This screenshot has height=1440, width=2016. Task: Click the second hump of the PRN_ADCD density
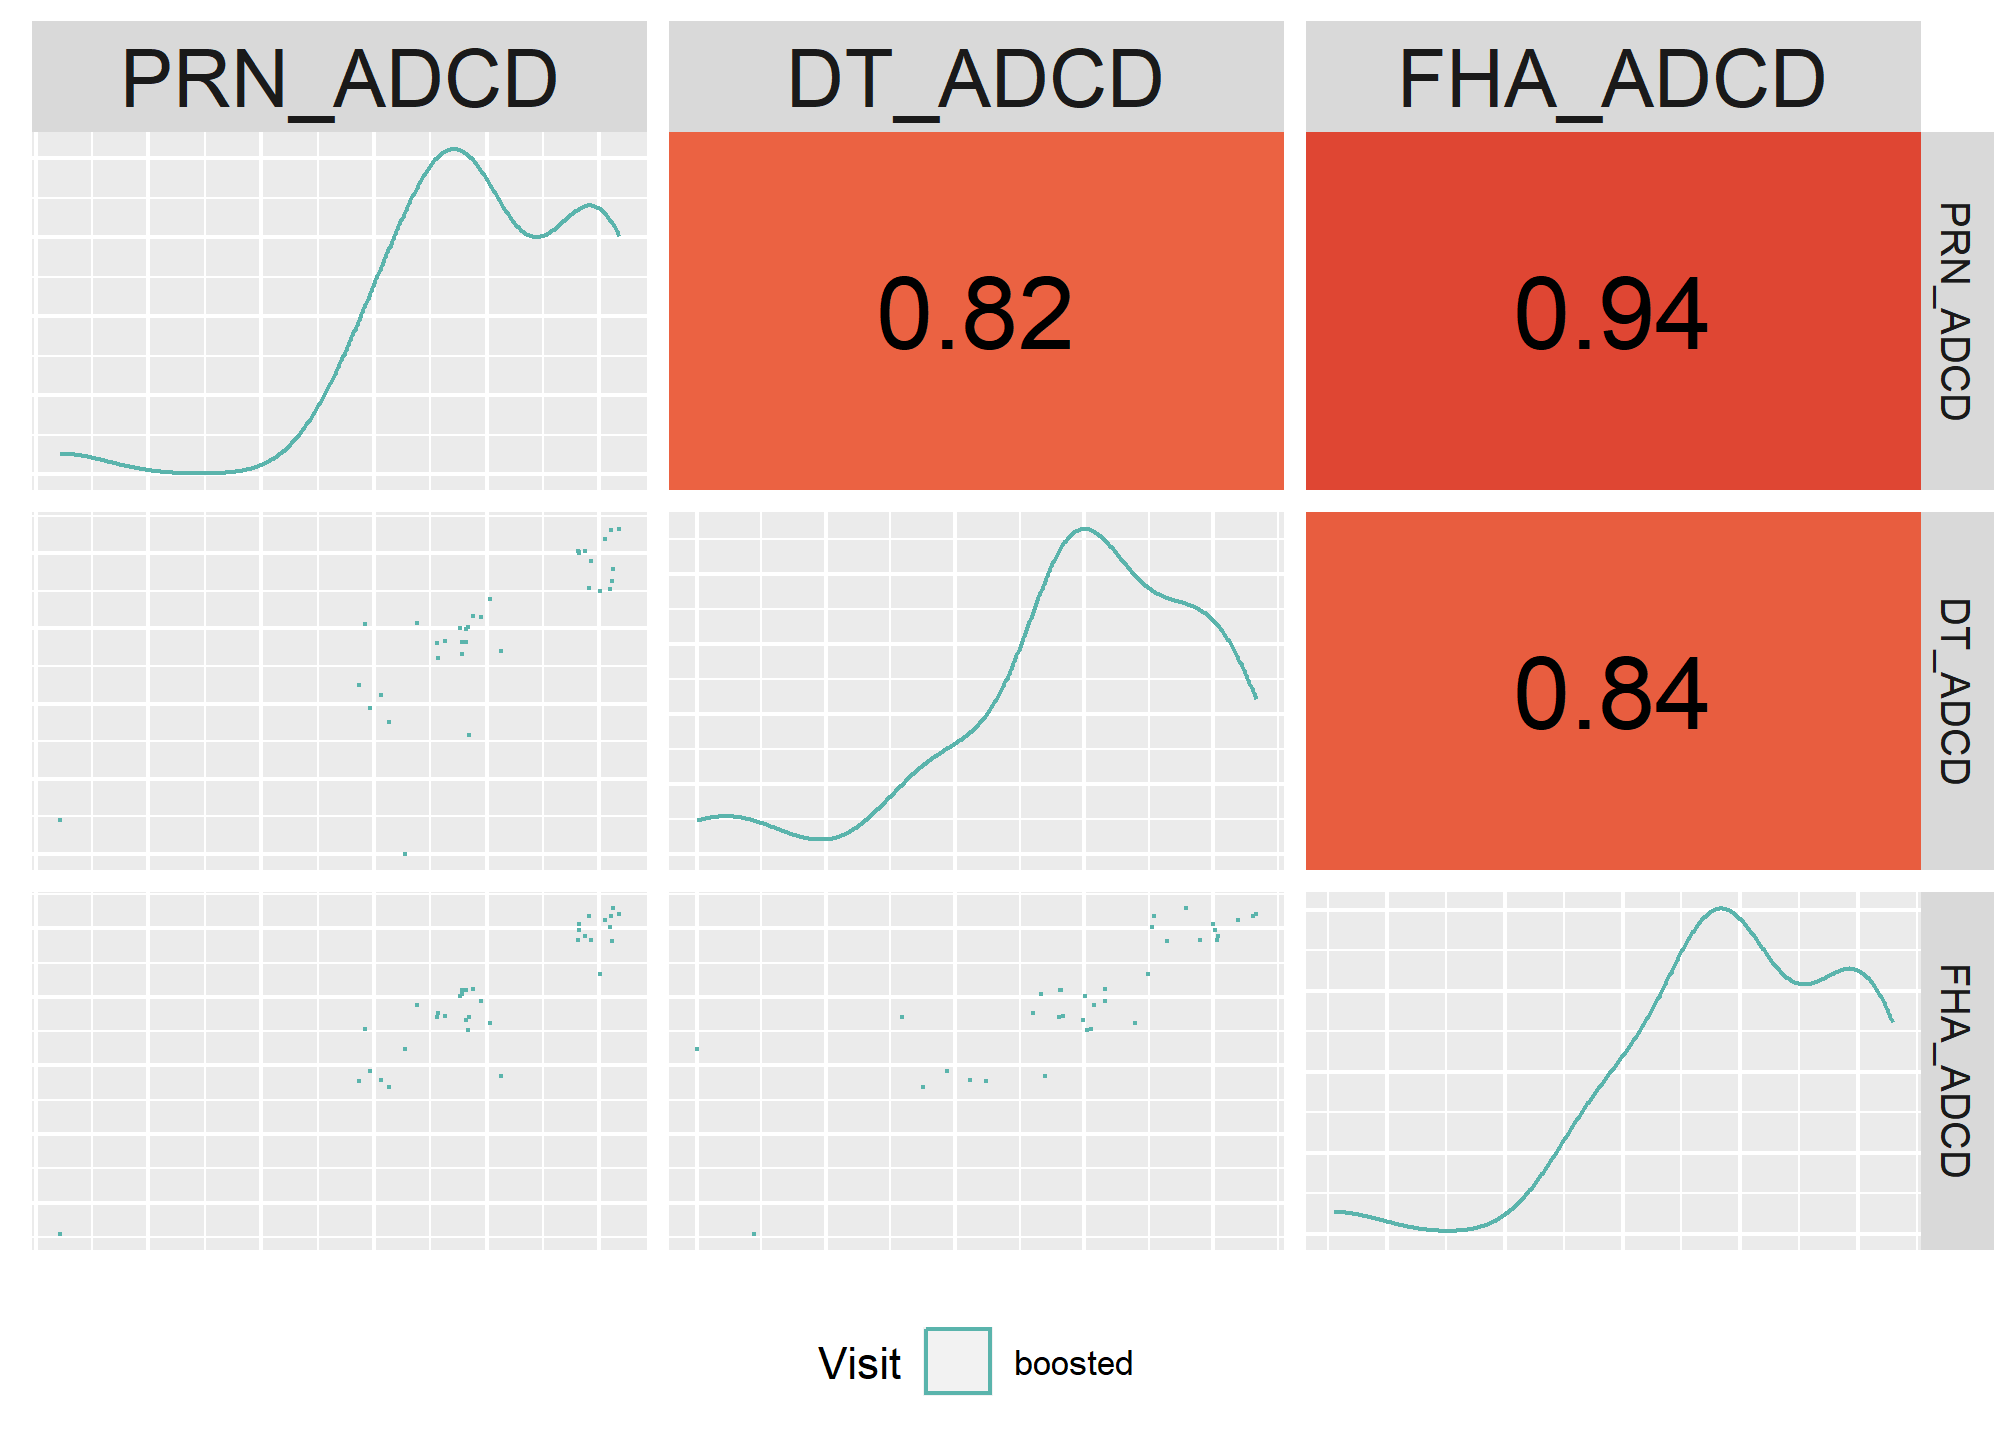click(590, 206)
